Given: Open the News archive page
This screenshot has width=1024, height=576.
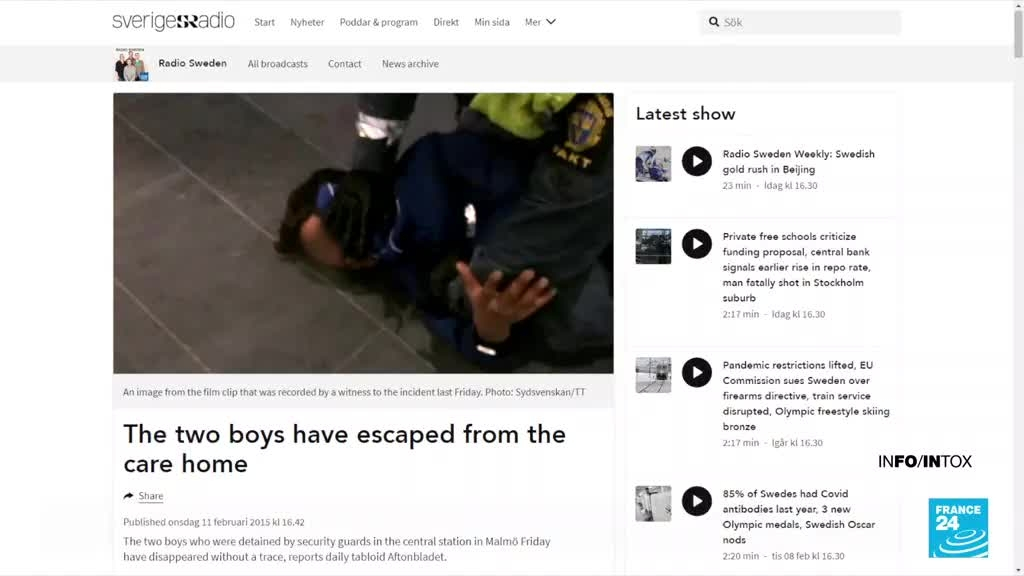Looking at the screenshot, I should click(x=410, y=63).
